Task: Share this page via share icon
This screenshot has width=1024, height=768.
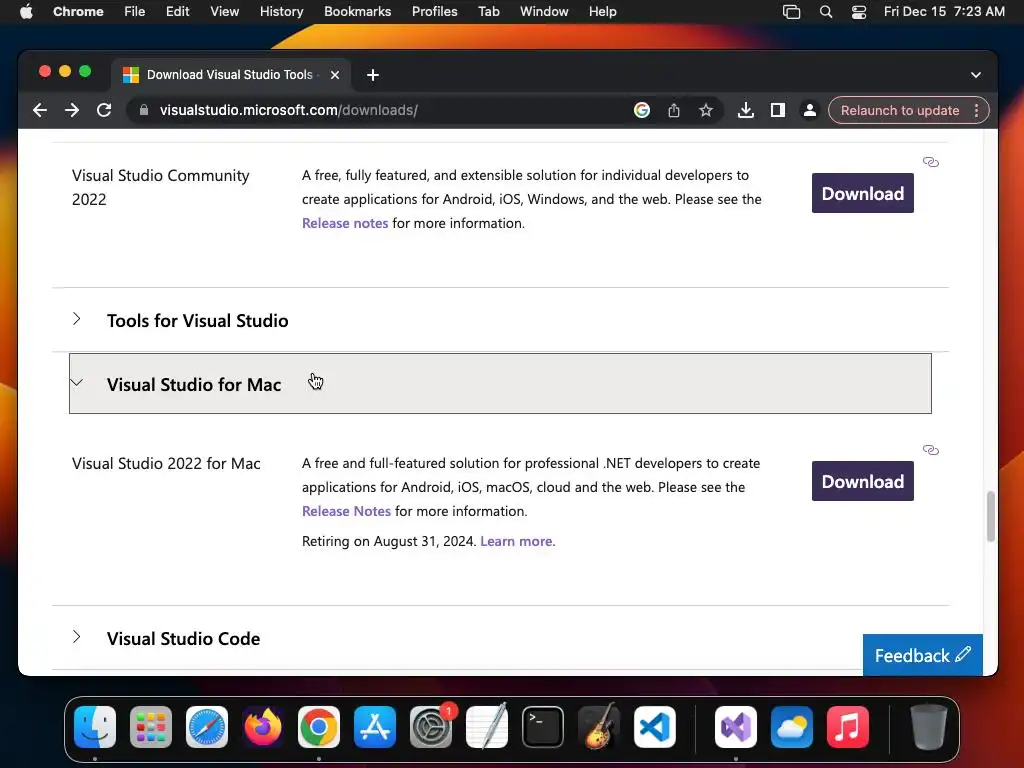Action: 674,110
